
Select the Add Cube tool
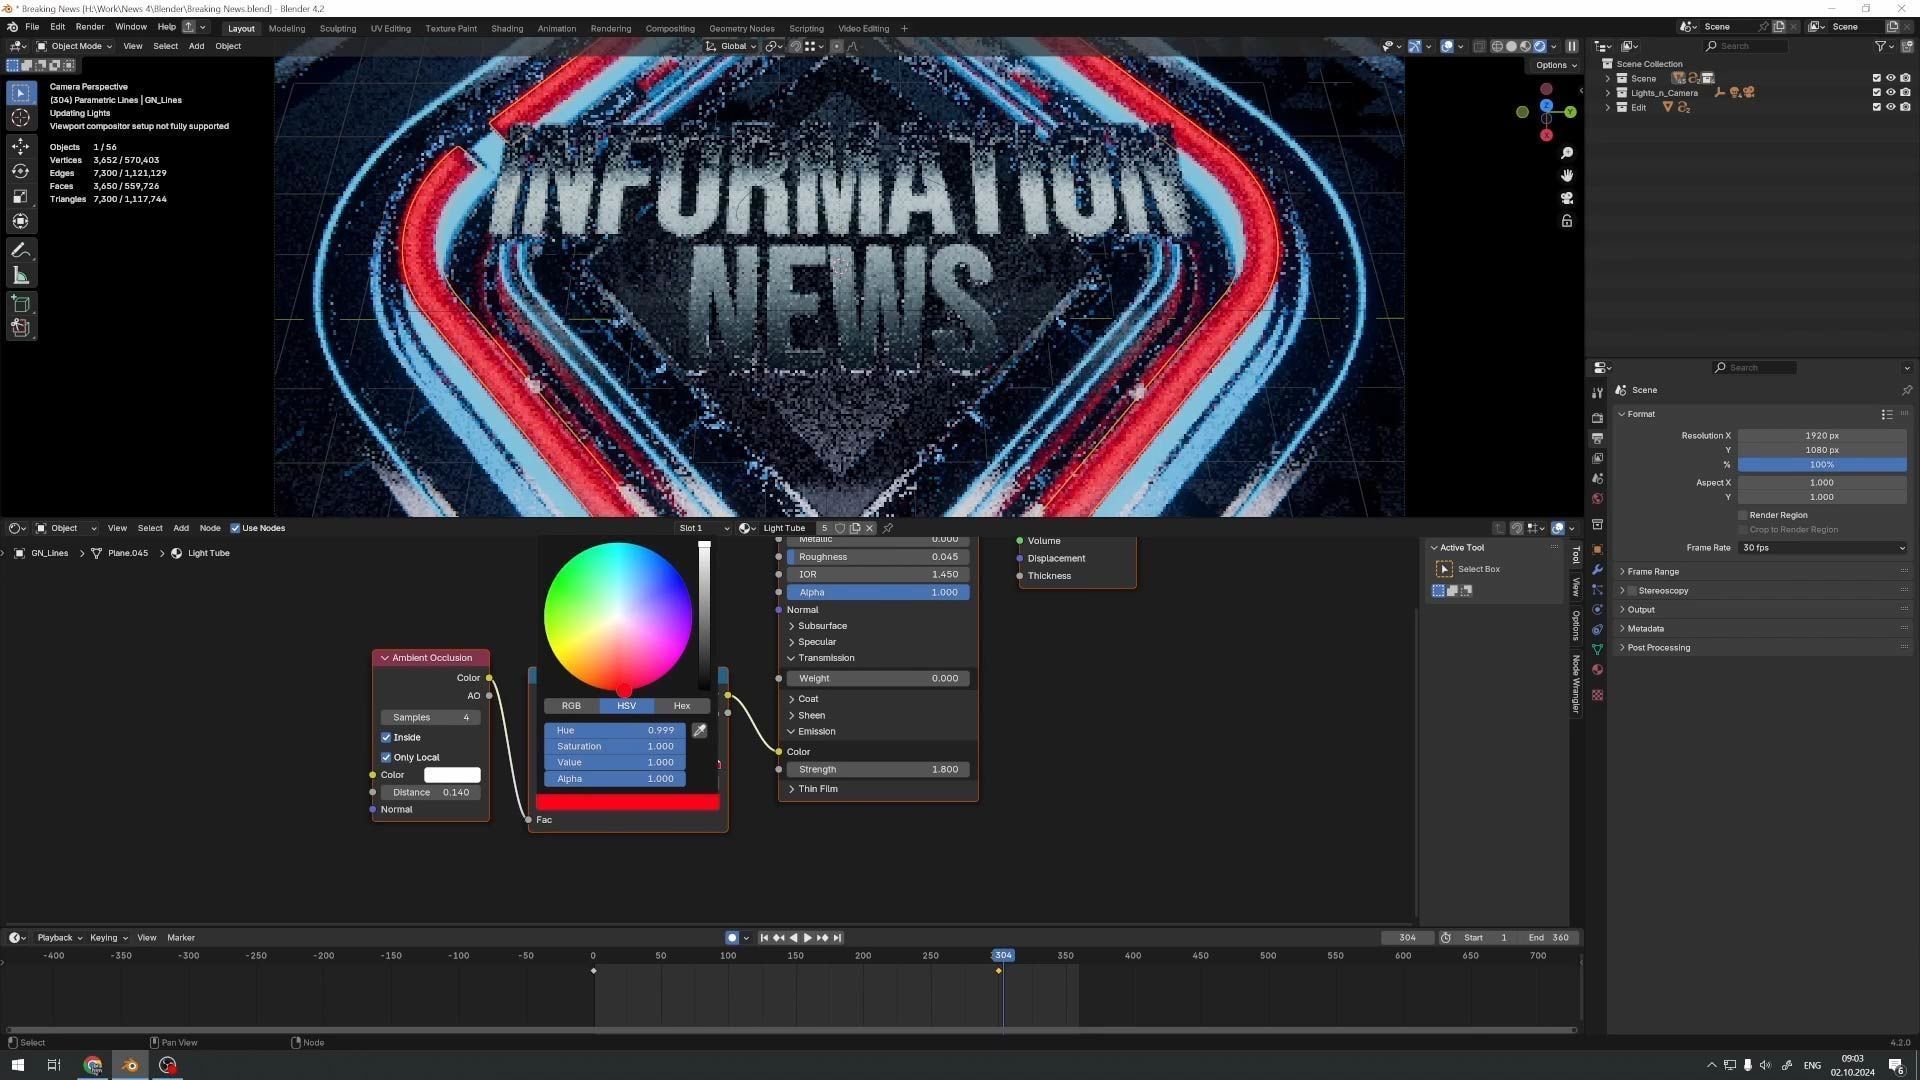tap(20, 304)
